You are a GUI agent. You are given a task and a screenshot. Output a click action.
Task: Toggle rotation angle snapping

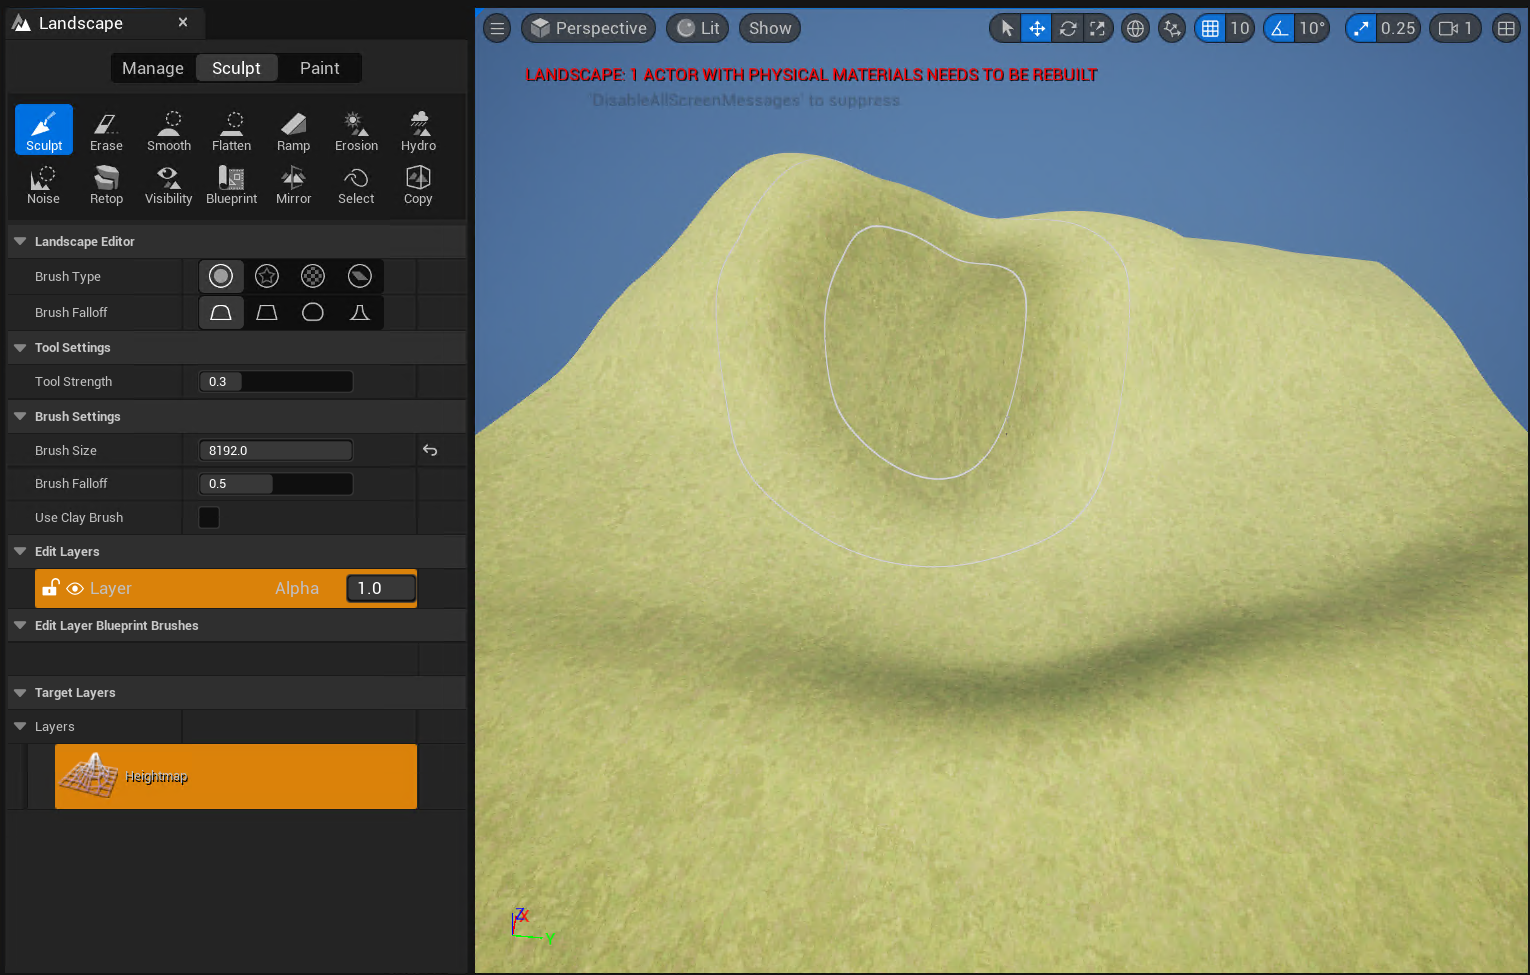tap(1279, 28)
